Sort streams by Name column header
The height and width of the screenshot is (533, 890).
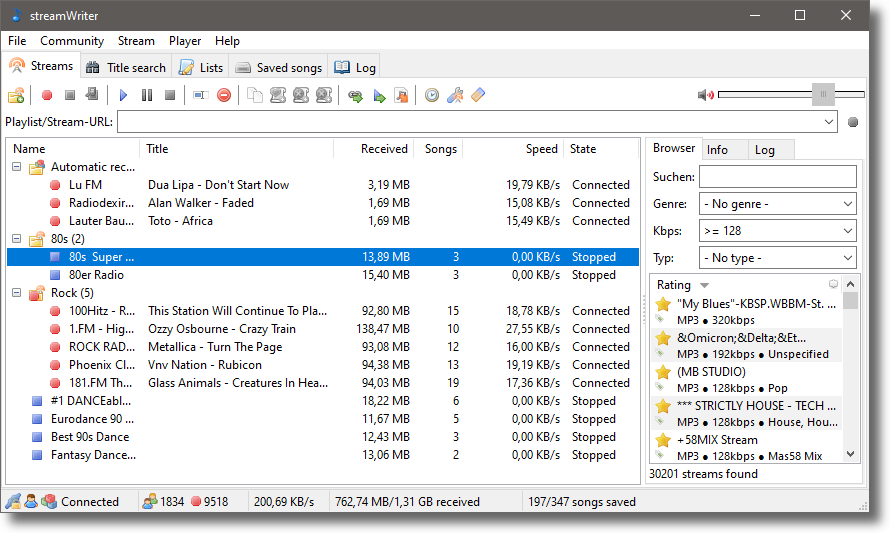(x=74, y=149)
